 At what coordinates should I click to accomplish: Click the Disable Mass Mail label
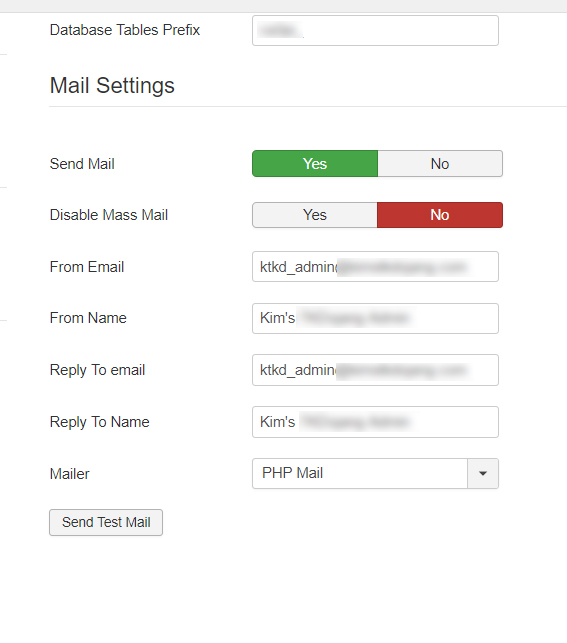click(109, 215)
